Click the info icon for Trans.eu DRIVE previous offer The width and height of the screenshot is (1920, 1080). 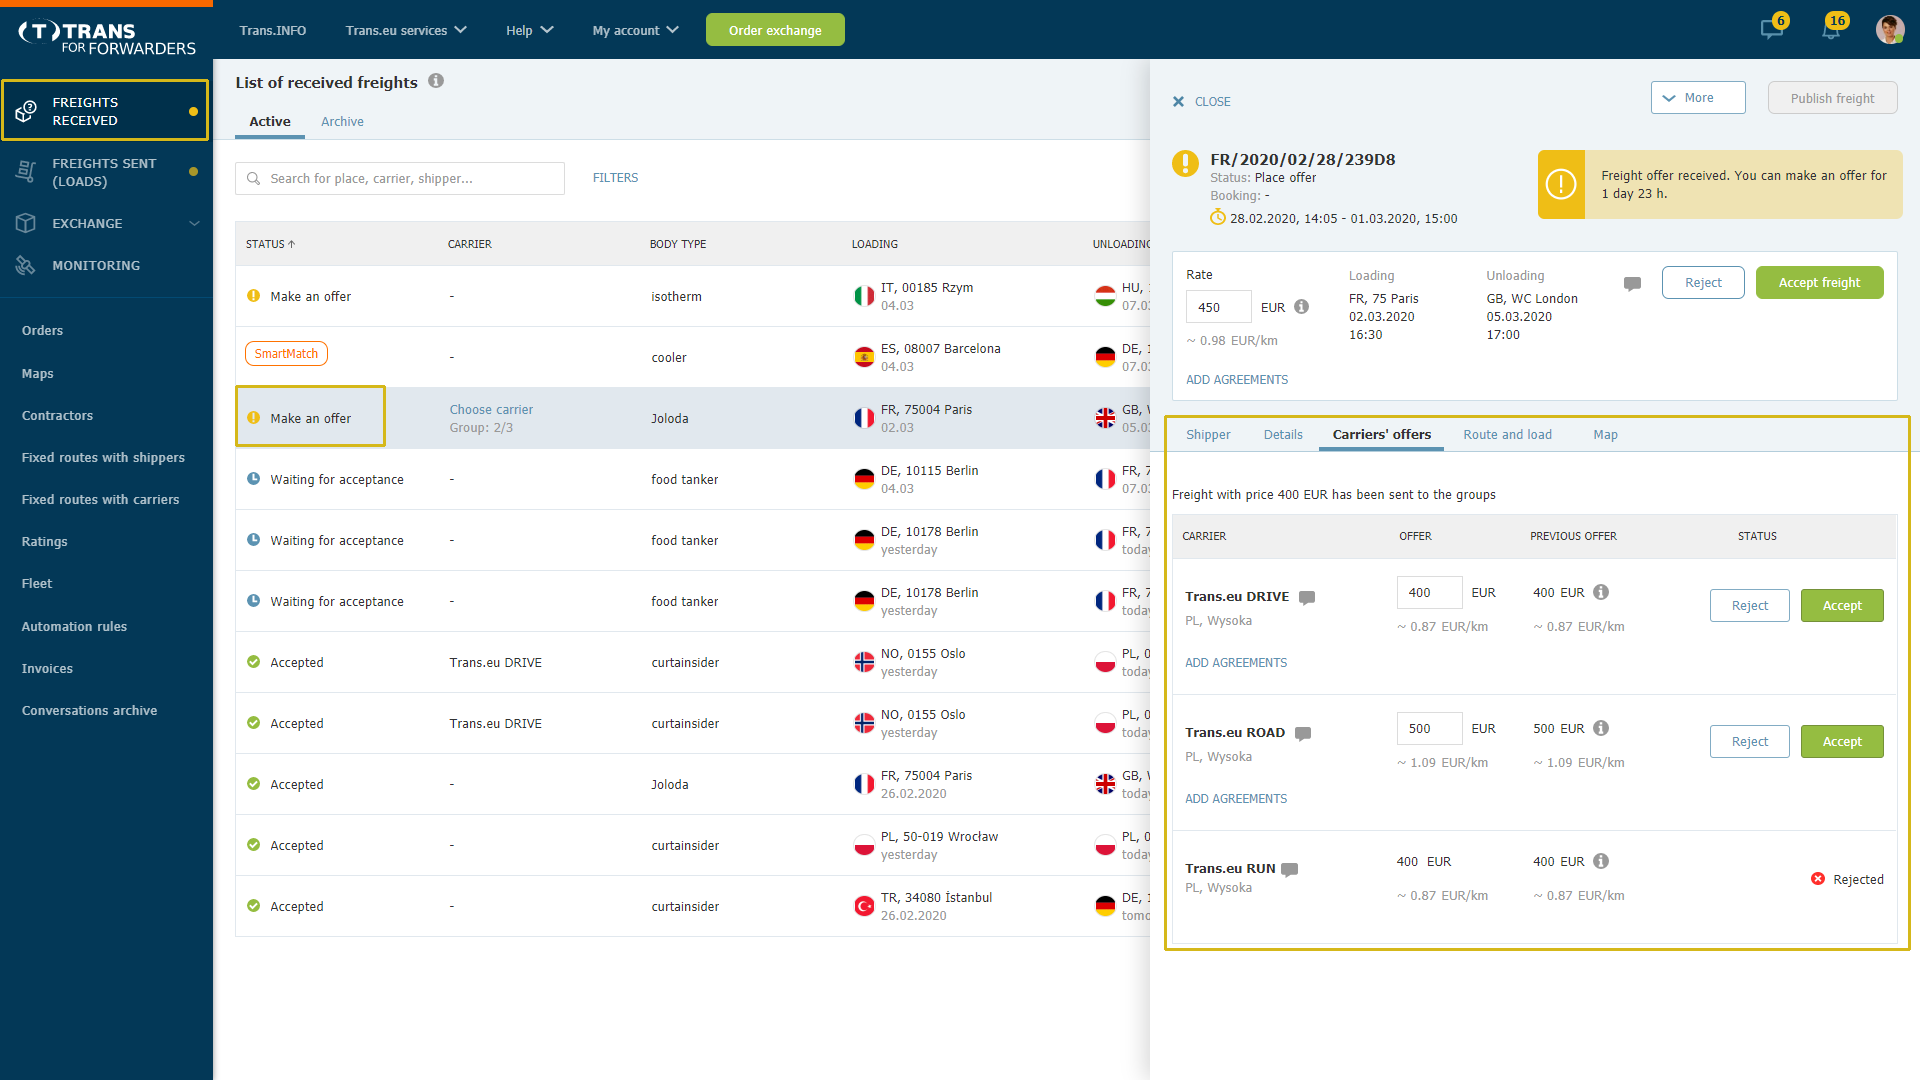[x=1601, y=592]
